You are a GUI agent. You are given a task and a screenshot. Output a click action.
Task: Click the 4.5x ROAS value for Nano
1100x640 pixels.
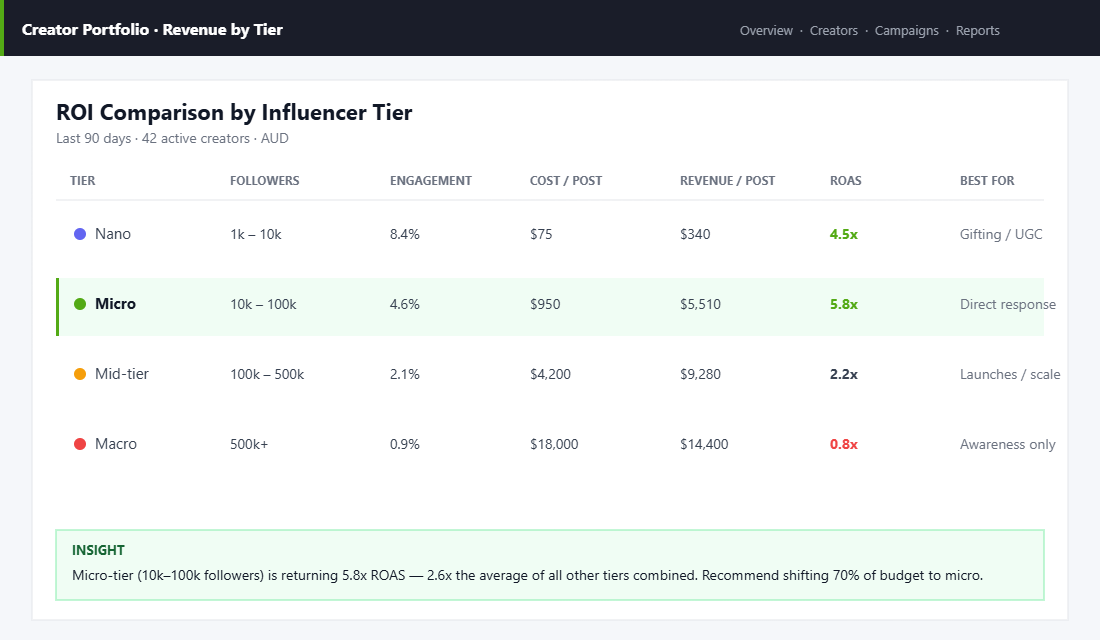tap(845, 234)
